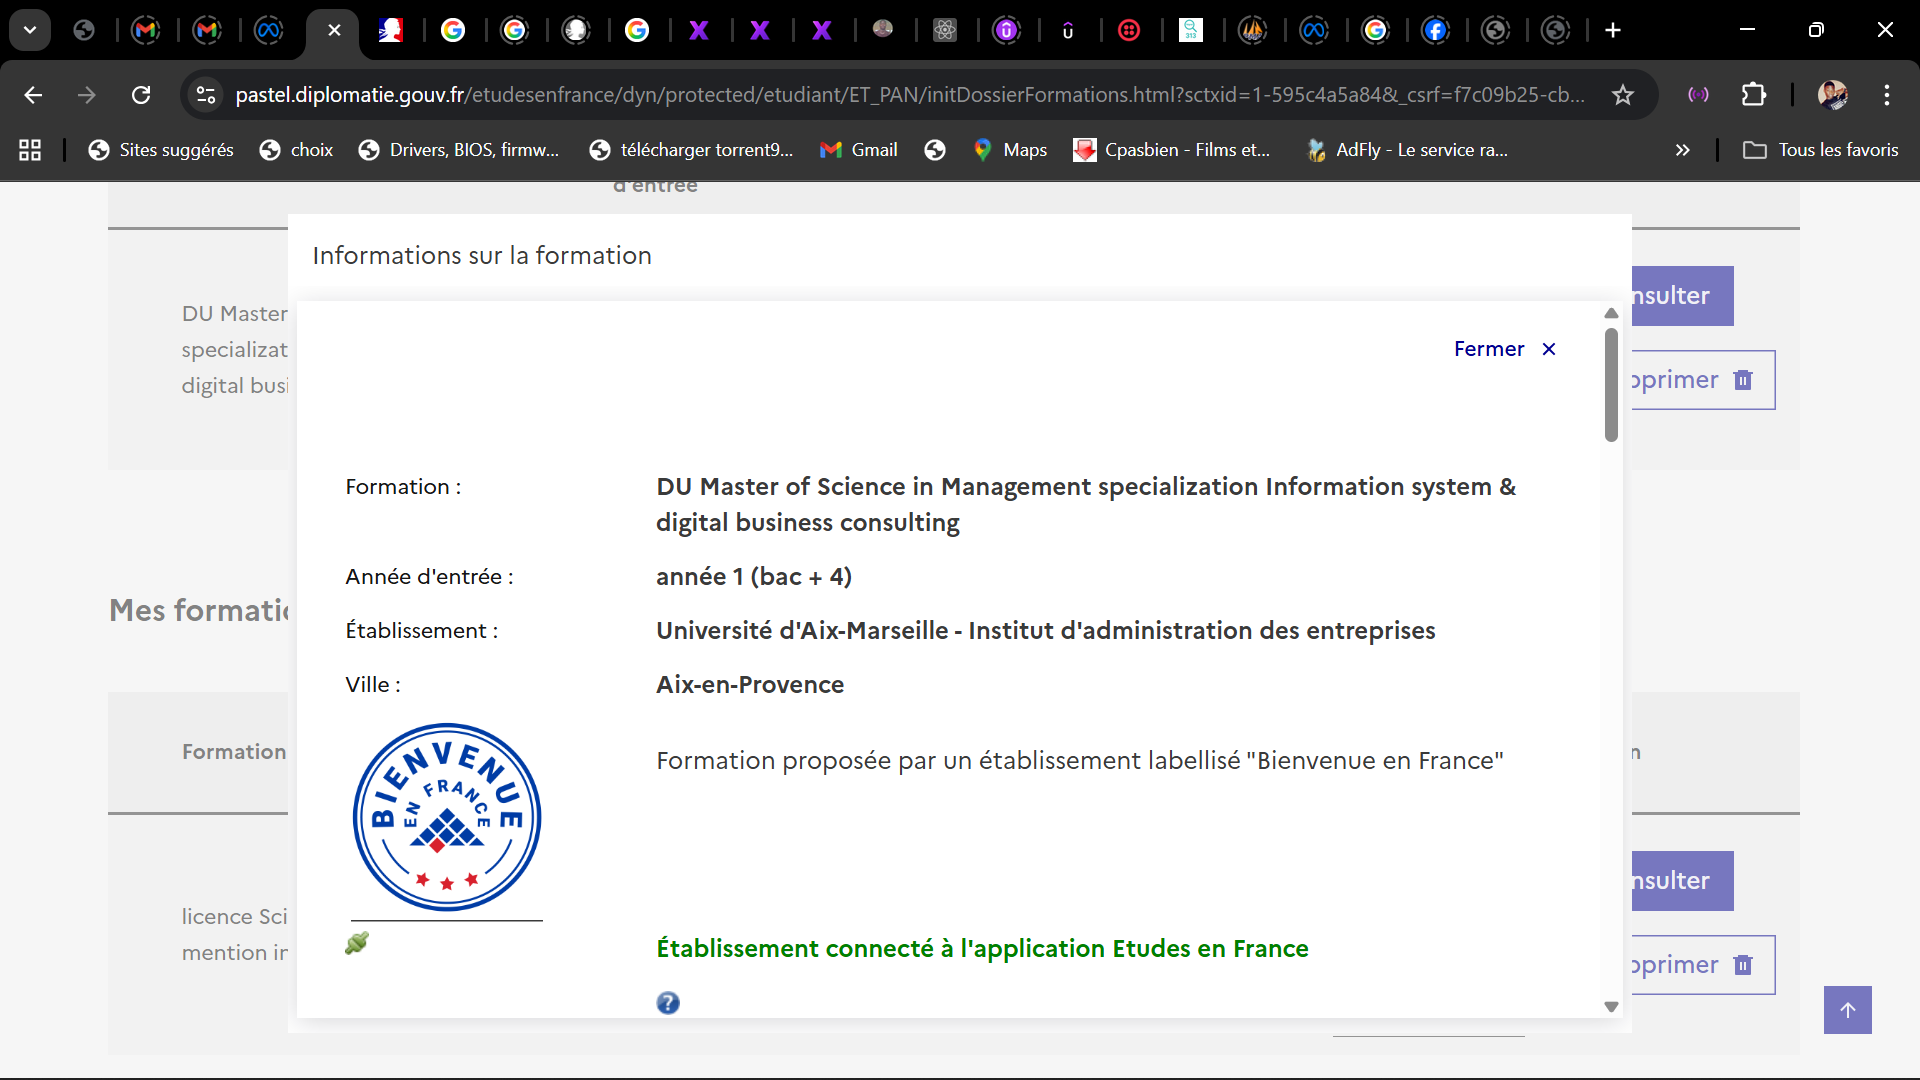Click the scroll-to-top arrow button
1920x1080 pixels.
1847,1010
